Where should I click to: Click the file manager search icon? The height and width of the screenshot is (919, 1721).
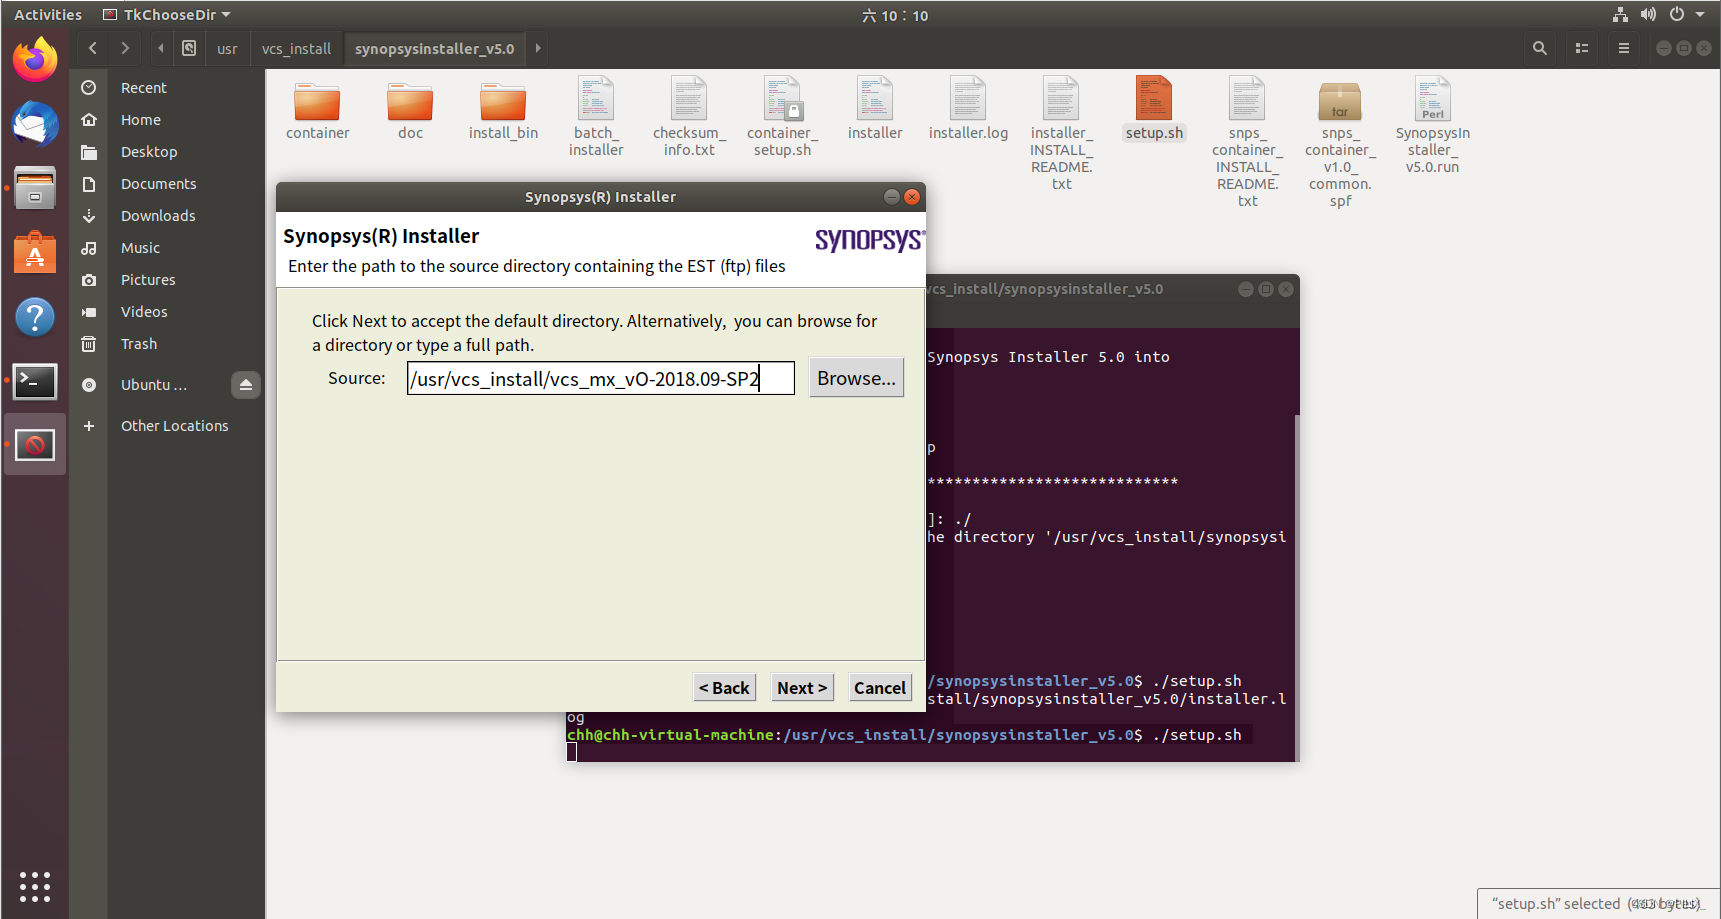[x=1540, y=48]
